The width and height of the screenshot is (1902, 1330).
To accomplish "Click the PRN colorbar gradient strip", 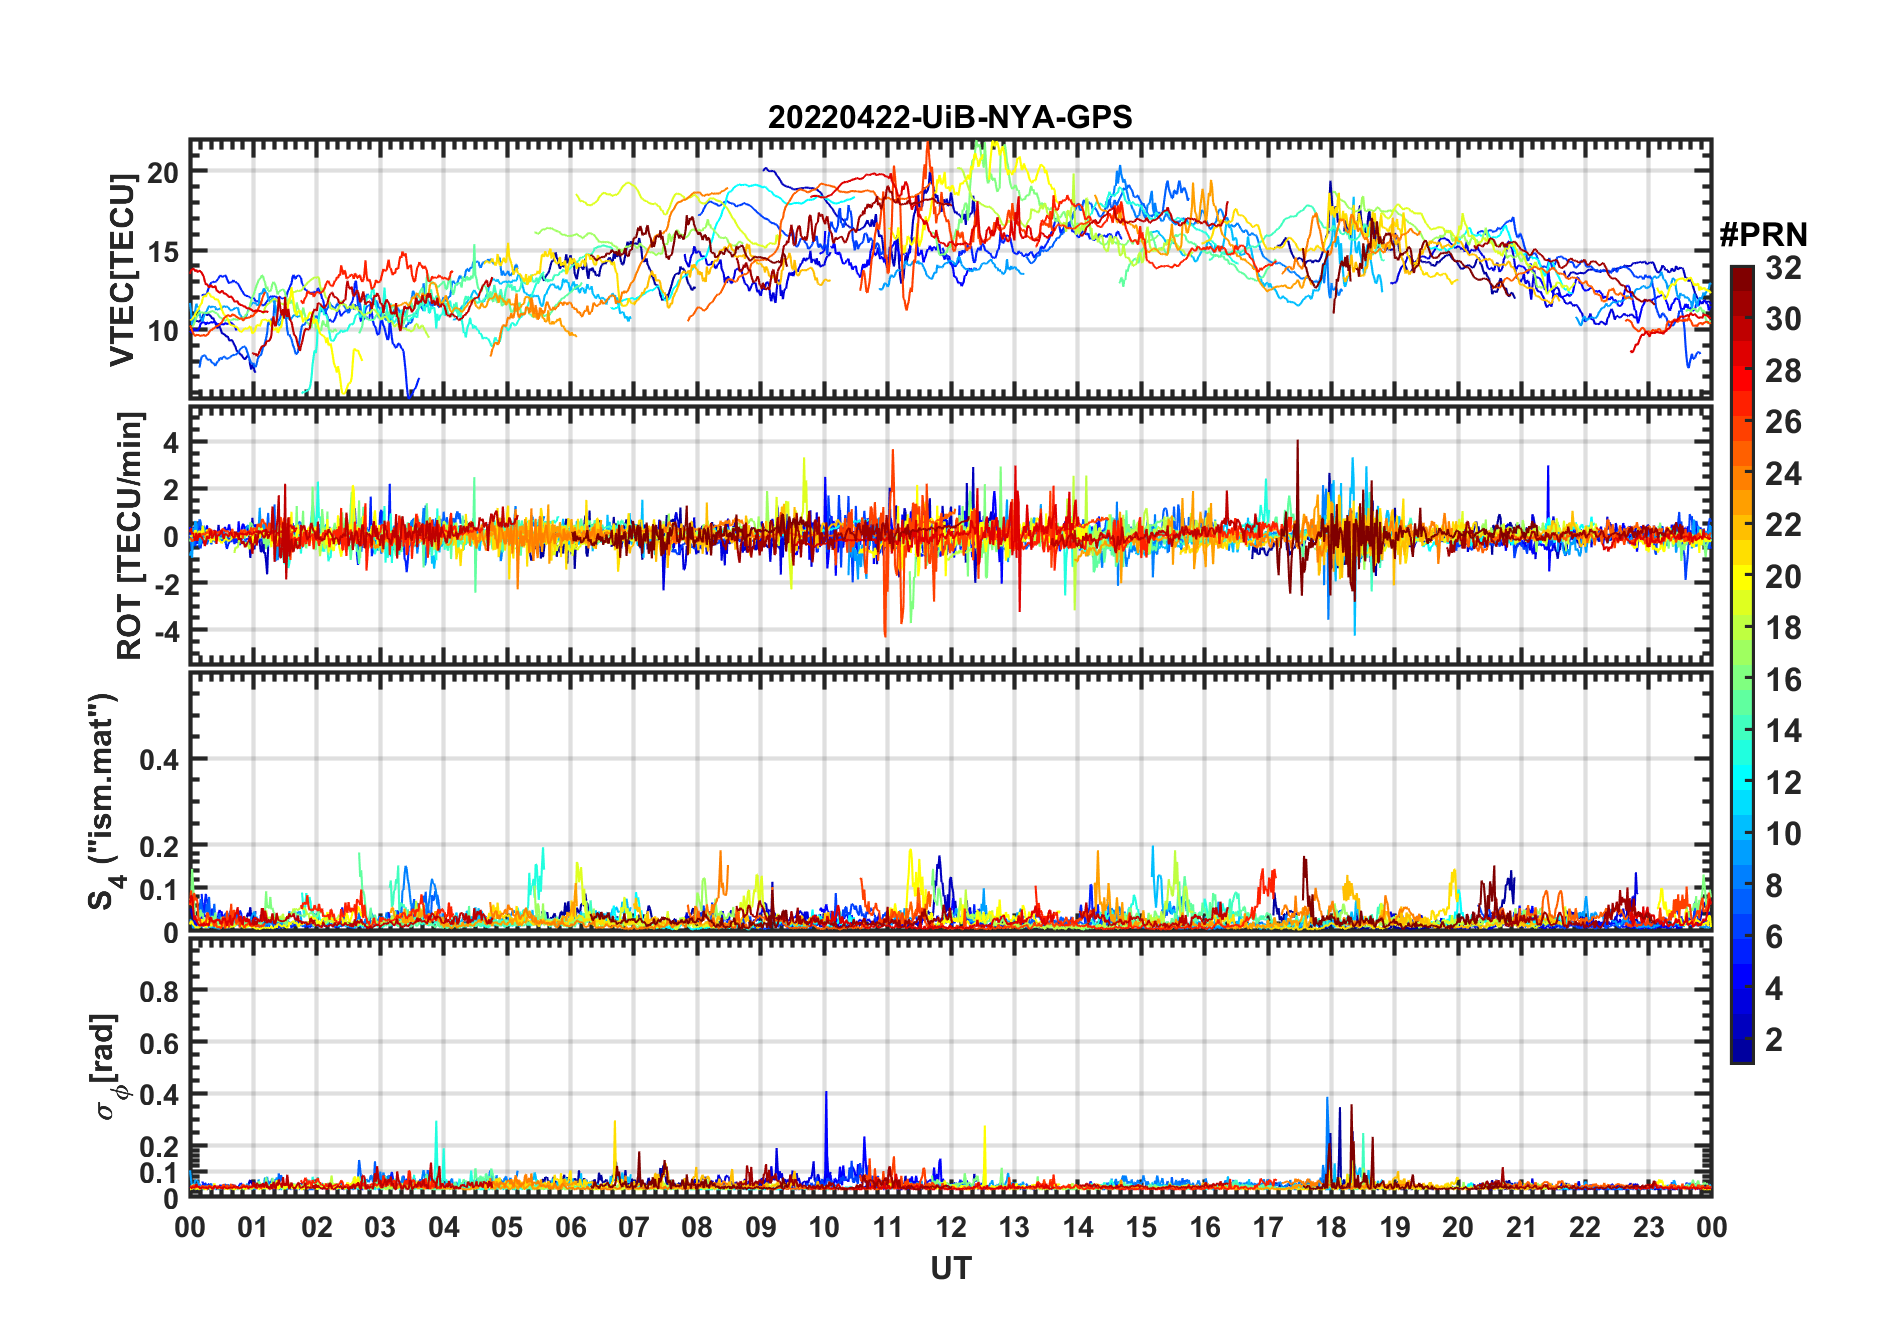I will [1742, 664].
